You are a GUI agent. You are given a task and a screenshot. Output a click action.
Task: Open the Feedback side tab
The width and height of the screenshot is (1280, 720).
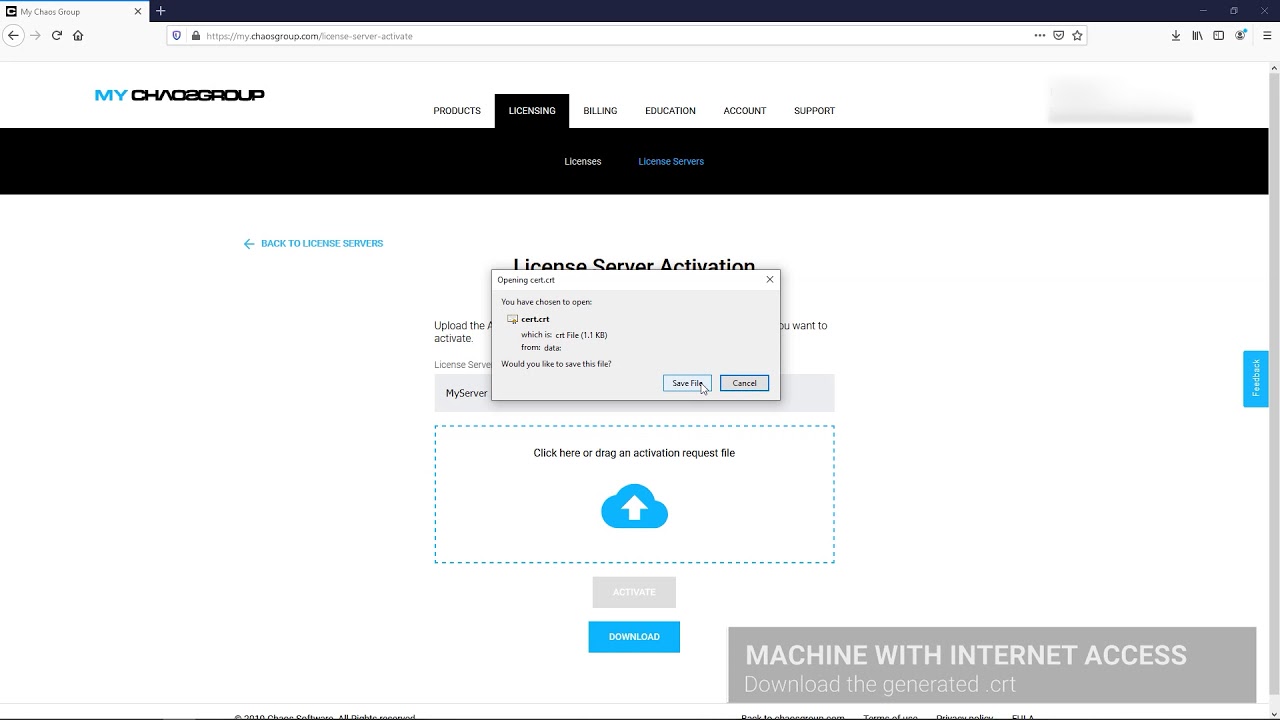[x=1256, y=378]
